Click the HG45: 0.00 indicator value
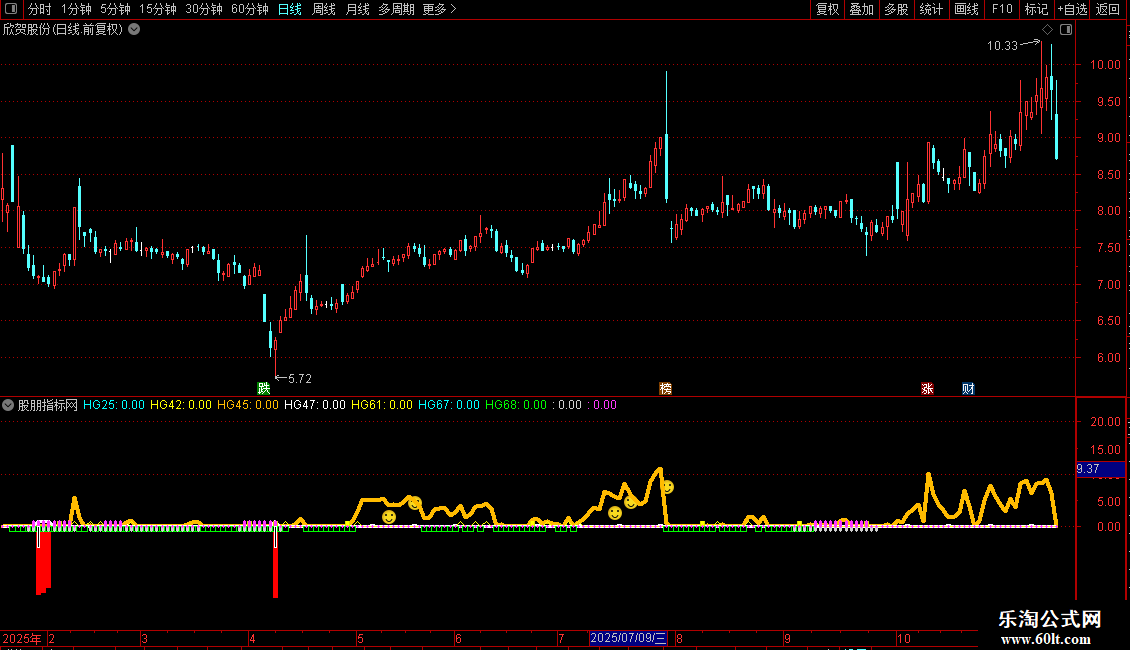Screen dimensions: 1130x650 tap(248, 405)
